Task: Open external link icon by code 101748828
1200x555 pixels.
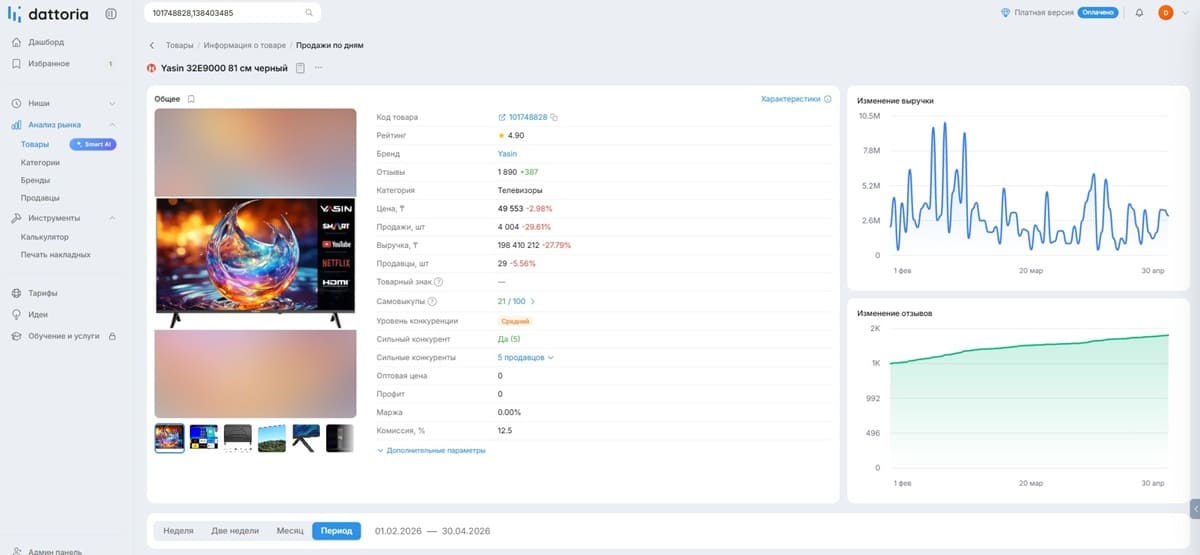Action: (502, 117)
